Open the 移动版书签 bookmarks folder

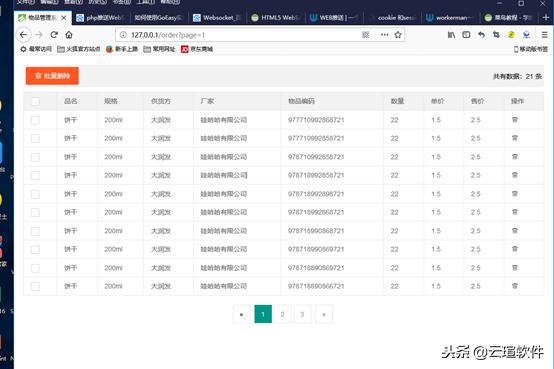pos(531,49)
